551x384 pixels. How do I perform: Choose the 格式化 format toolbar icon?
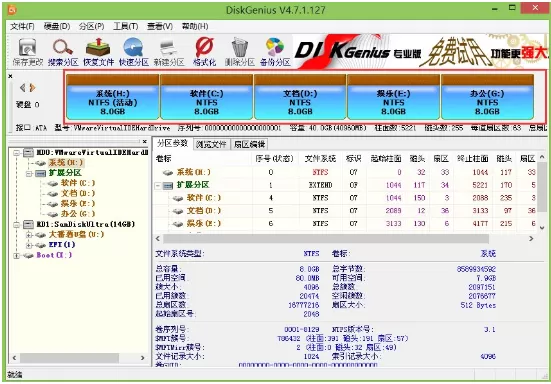coord(205,52)
